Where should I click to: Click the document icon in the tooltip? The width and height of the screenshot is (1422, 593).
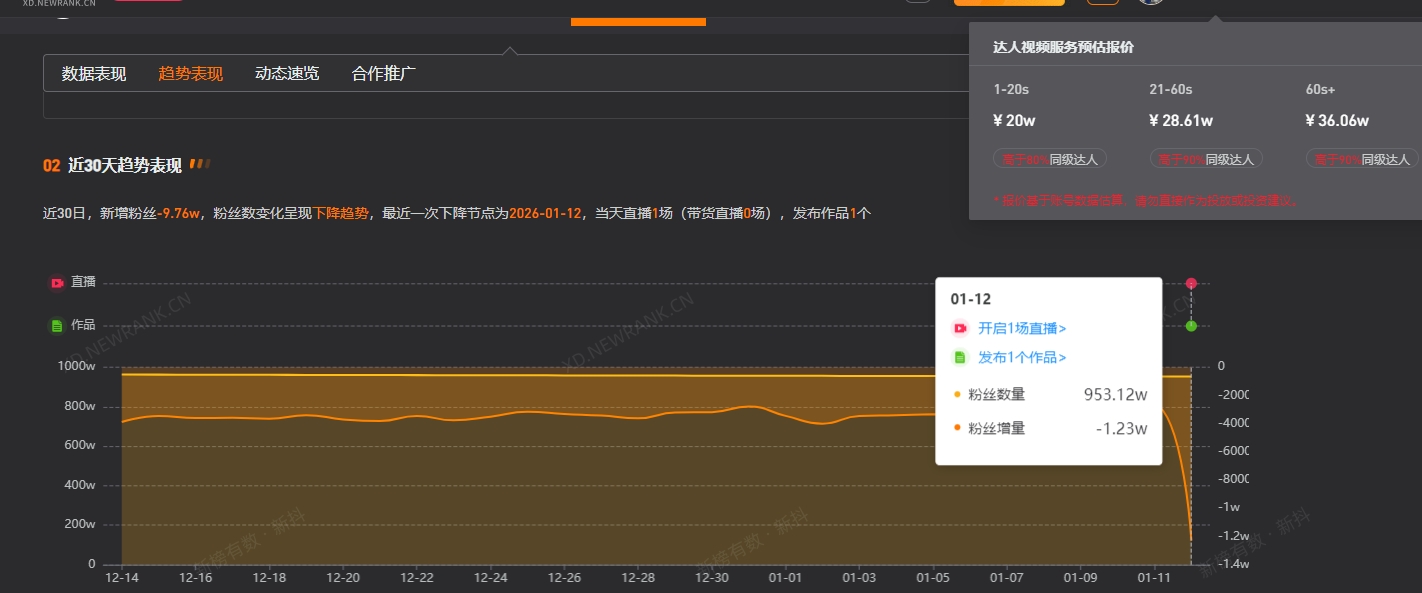coord(960,357)
